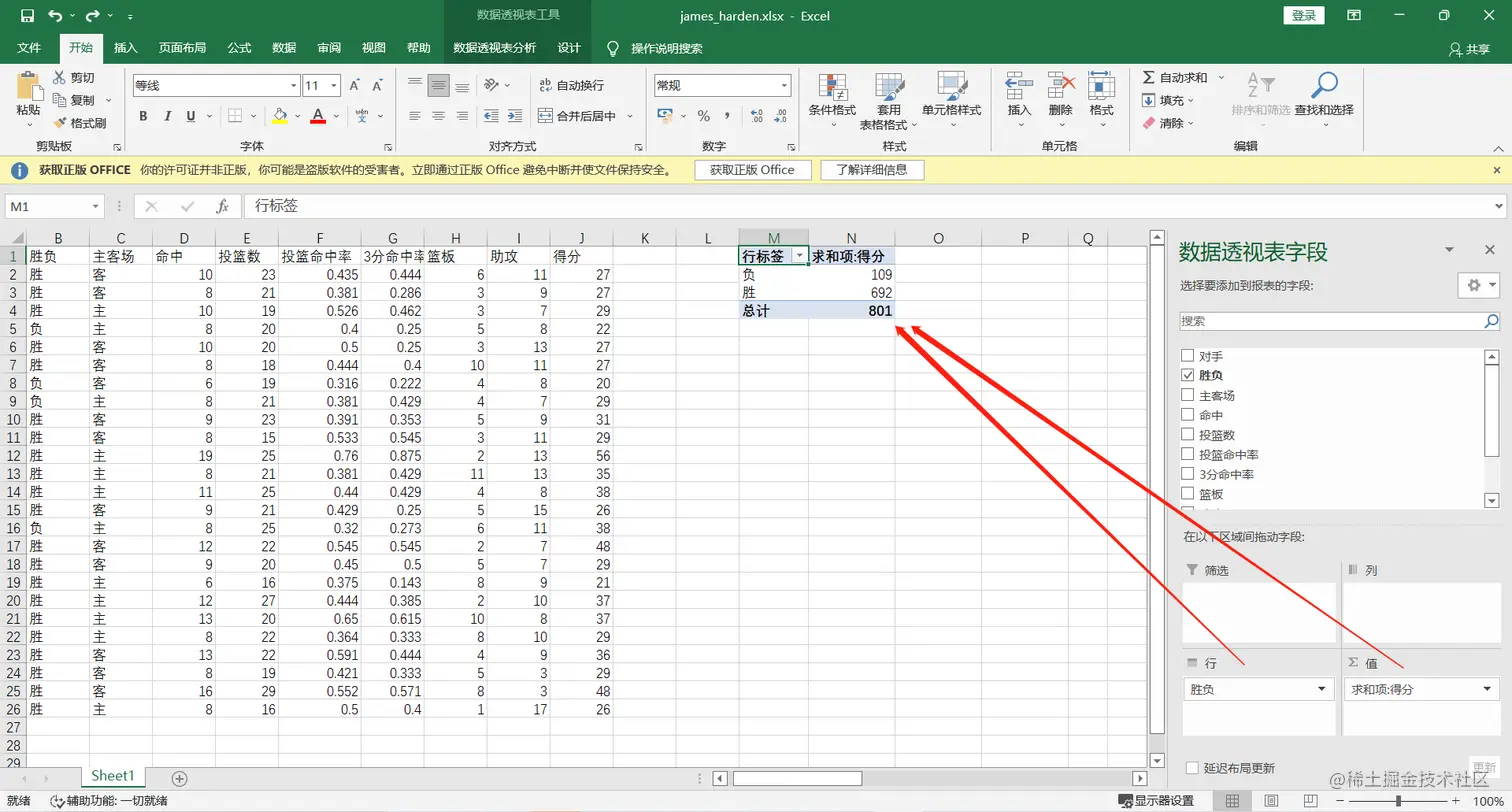Select the Sheet1 worksheet tab

113,774
